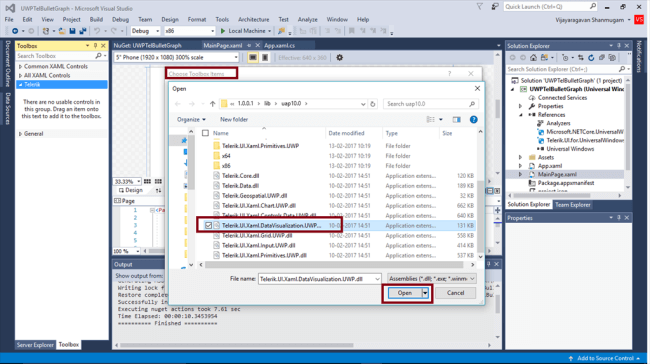The image size is (650, 364).
Task: Click the Search uap10.0 field
Action: tap(431, 104)
